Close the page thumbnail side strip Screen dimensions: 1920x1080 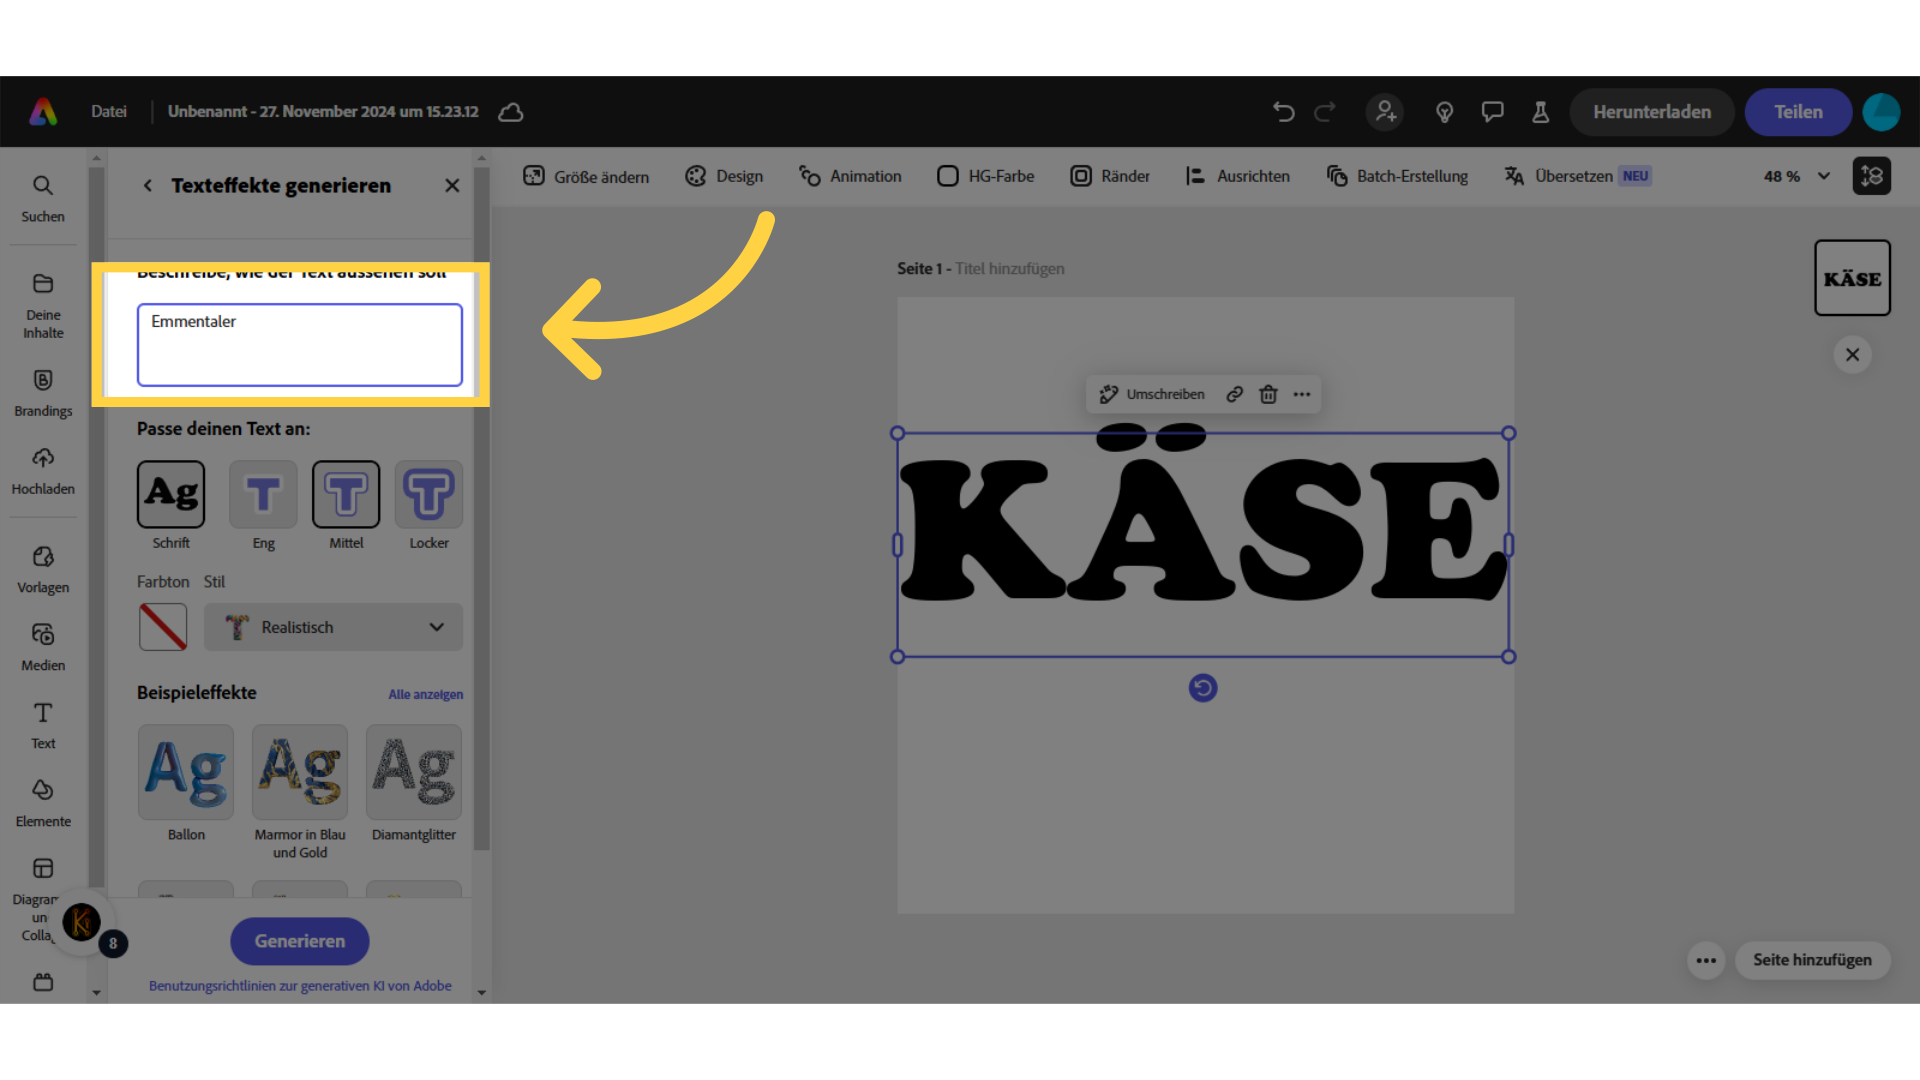tap(1852, 354)
